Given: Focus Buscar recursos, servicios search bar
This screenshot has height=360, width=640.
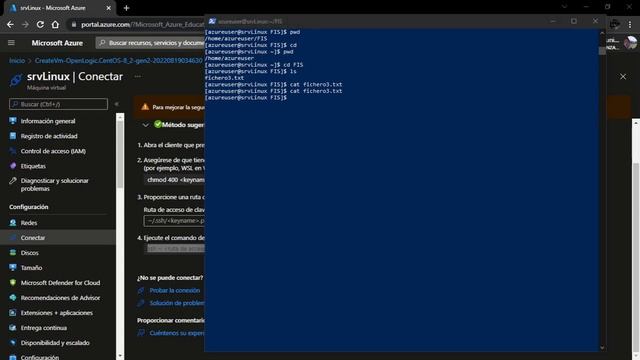Looking at the screenshot, I should 150,43.
